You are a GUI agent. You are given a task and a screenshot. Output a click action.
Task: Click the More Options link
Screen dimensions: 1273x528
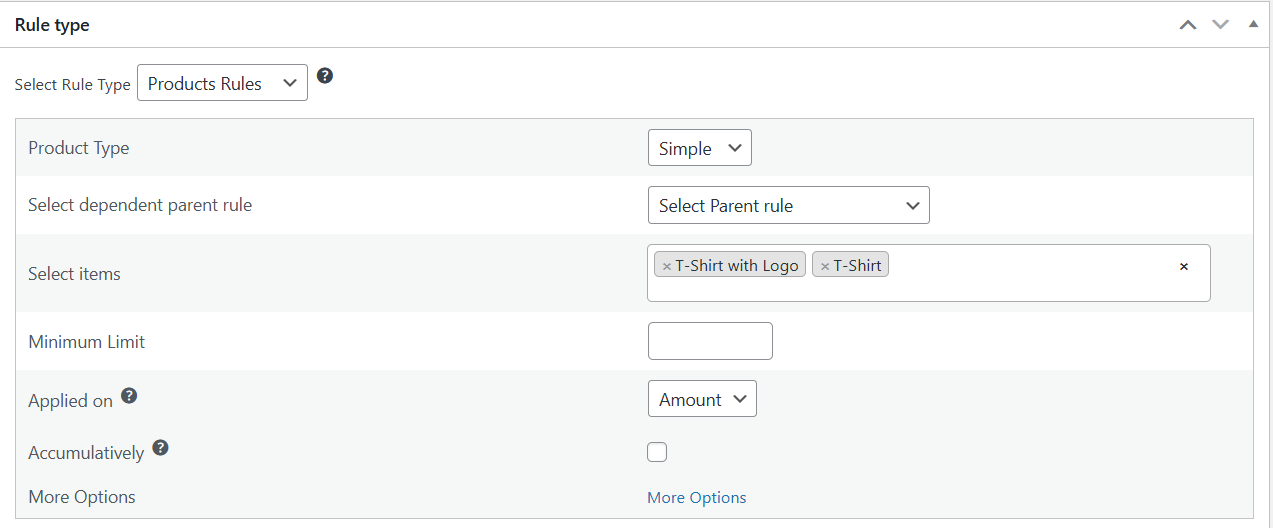coord(696,497)
